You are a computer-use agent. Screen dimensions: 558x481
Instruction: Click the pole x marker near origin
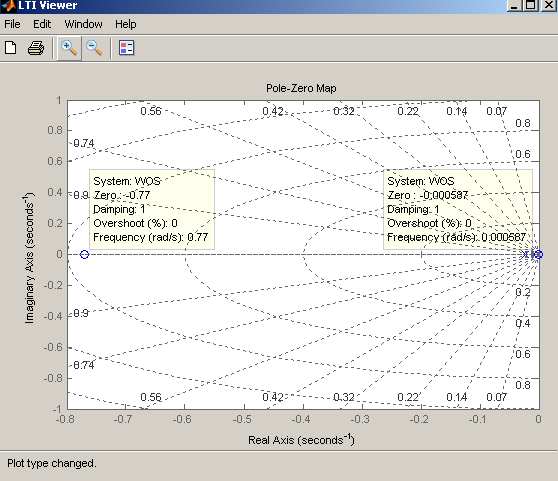point(525,254)
